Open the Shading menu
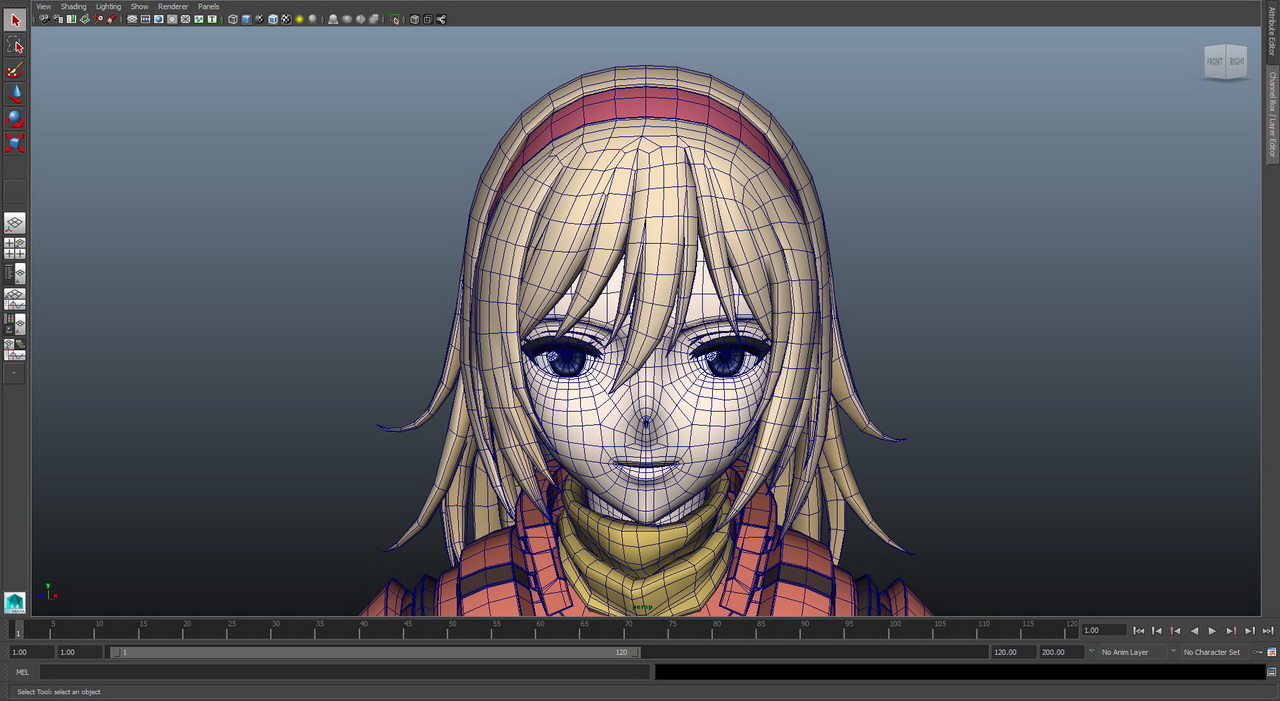The width and height of the screenshot is (1280, 701). pos(74,6)
